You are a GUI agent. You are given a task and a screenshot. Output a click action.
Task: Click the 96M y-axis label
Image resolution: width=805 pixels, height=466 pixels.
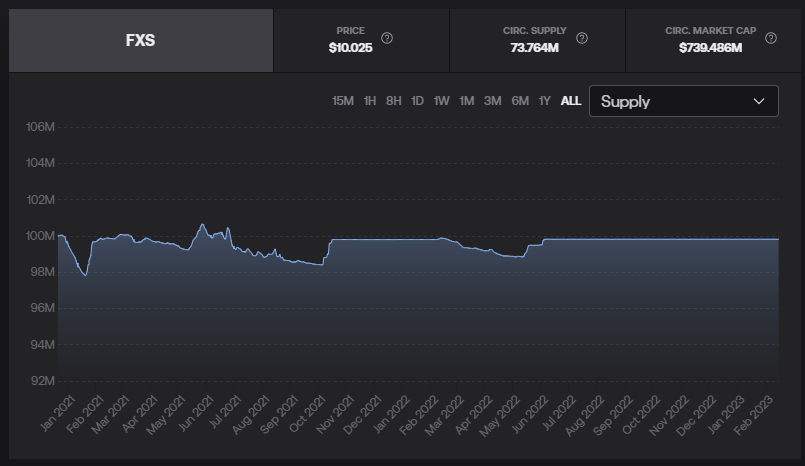click(43, 308)
